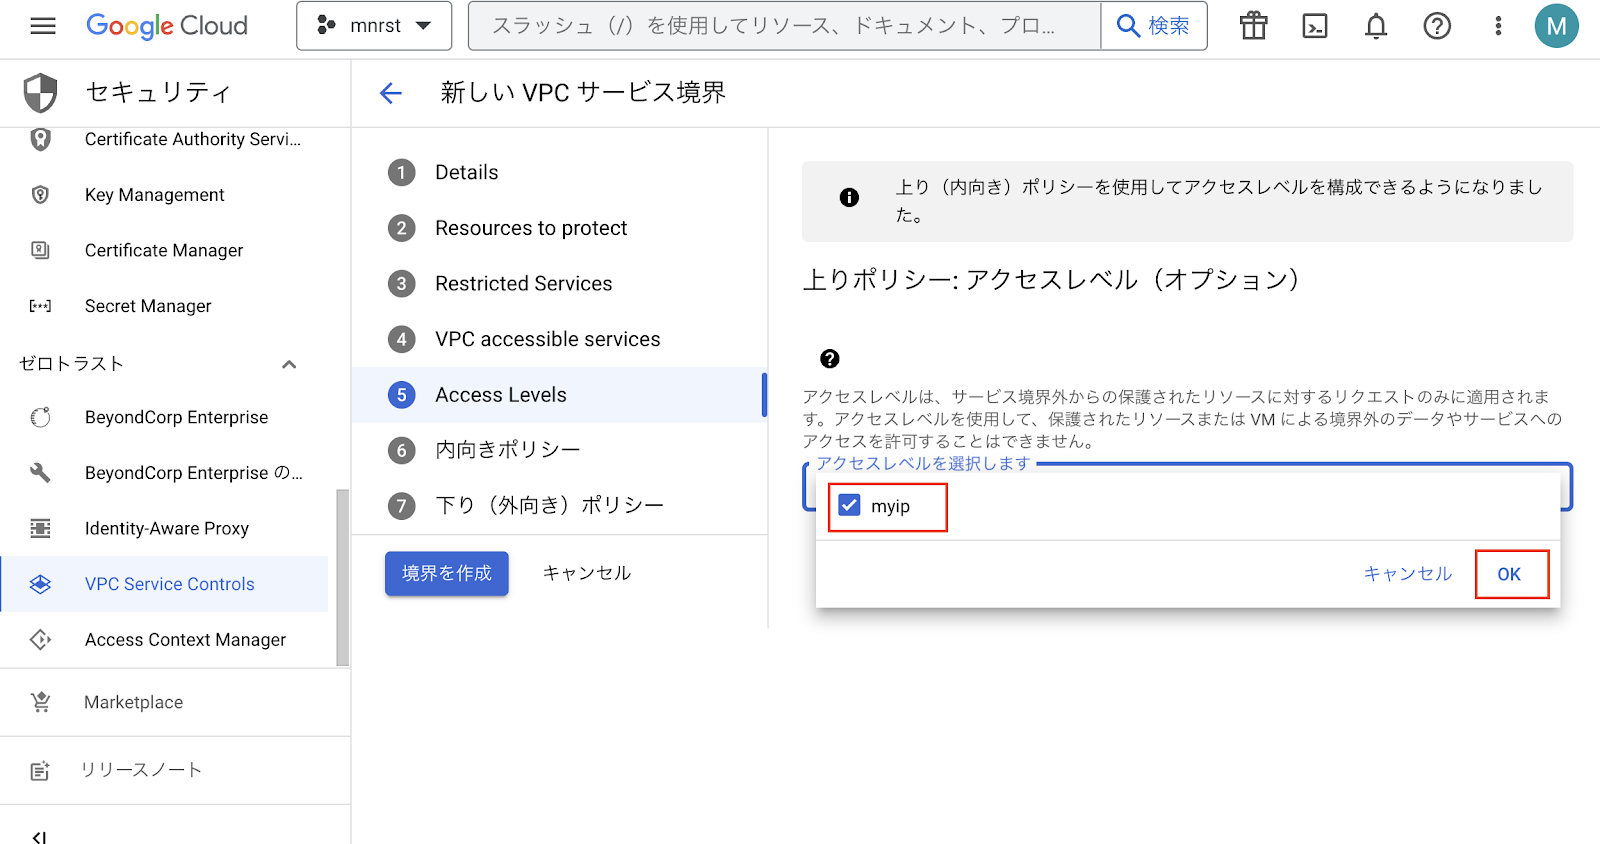Viewport: 1600px width, 844px height.
Task: Go to step 6 内向きポリシー
Action: tap(507, 450)
